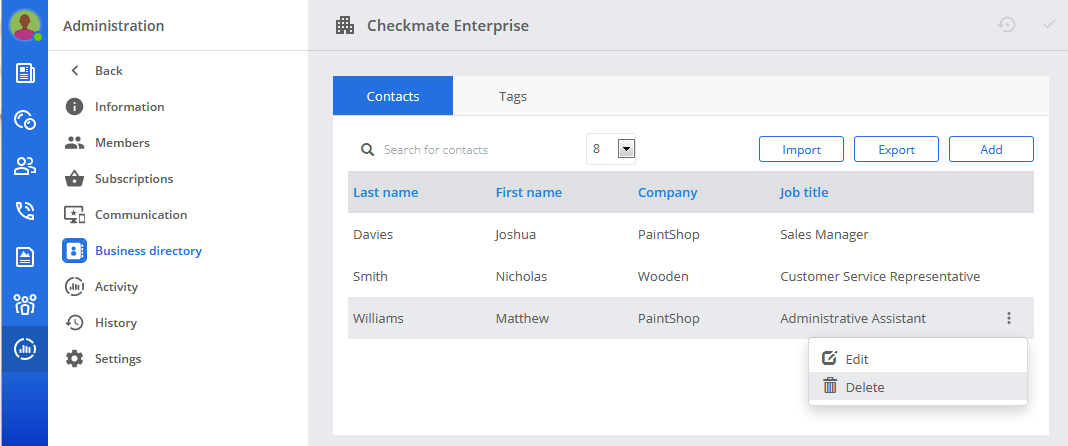Open the team group icon in blue sidebar
The width and height of the screenshot is (1068, 446).
[x=25, y=304]
